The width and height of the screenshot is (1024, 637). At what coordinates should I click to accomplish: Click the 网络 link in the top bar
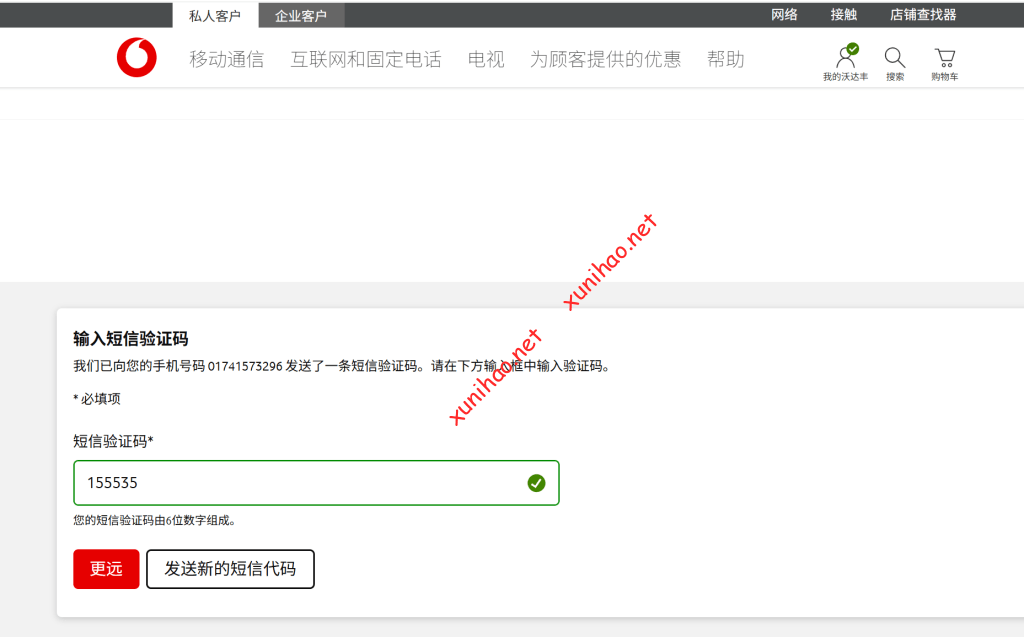click(784, 14)
